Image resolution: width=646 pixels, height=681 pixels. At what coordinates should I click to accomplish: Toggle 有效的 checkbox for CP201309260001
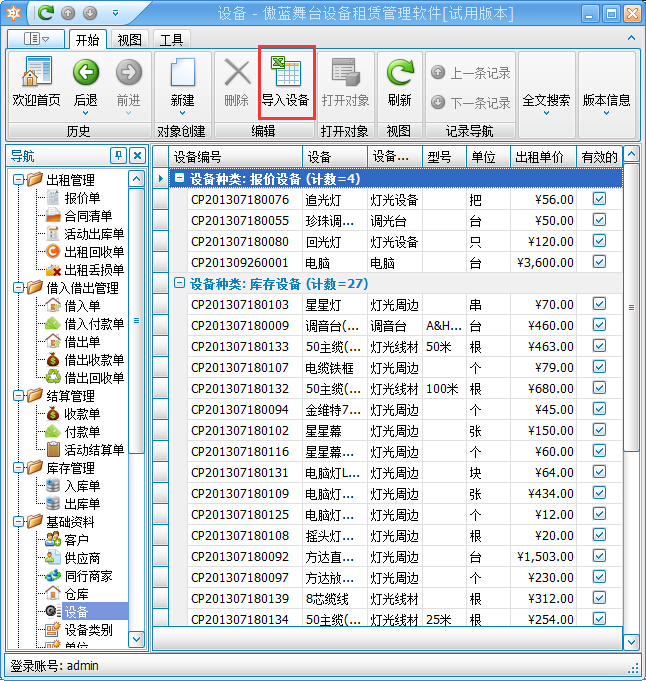pyautogui.click(x=600, y=262)
